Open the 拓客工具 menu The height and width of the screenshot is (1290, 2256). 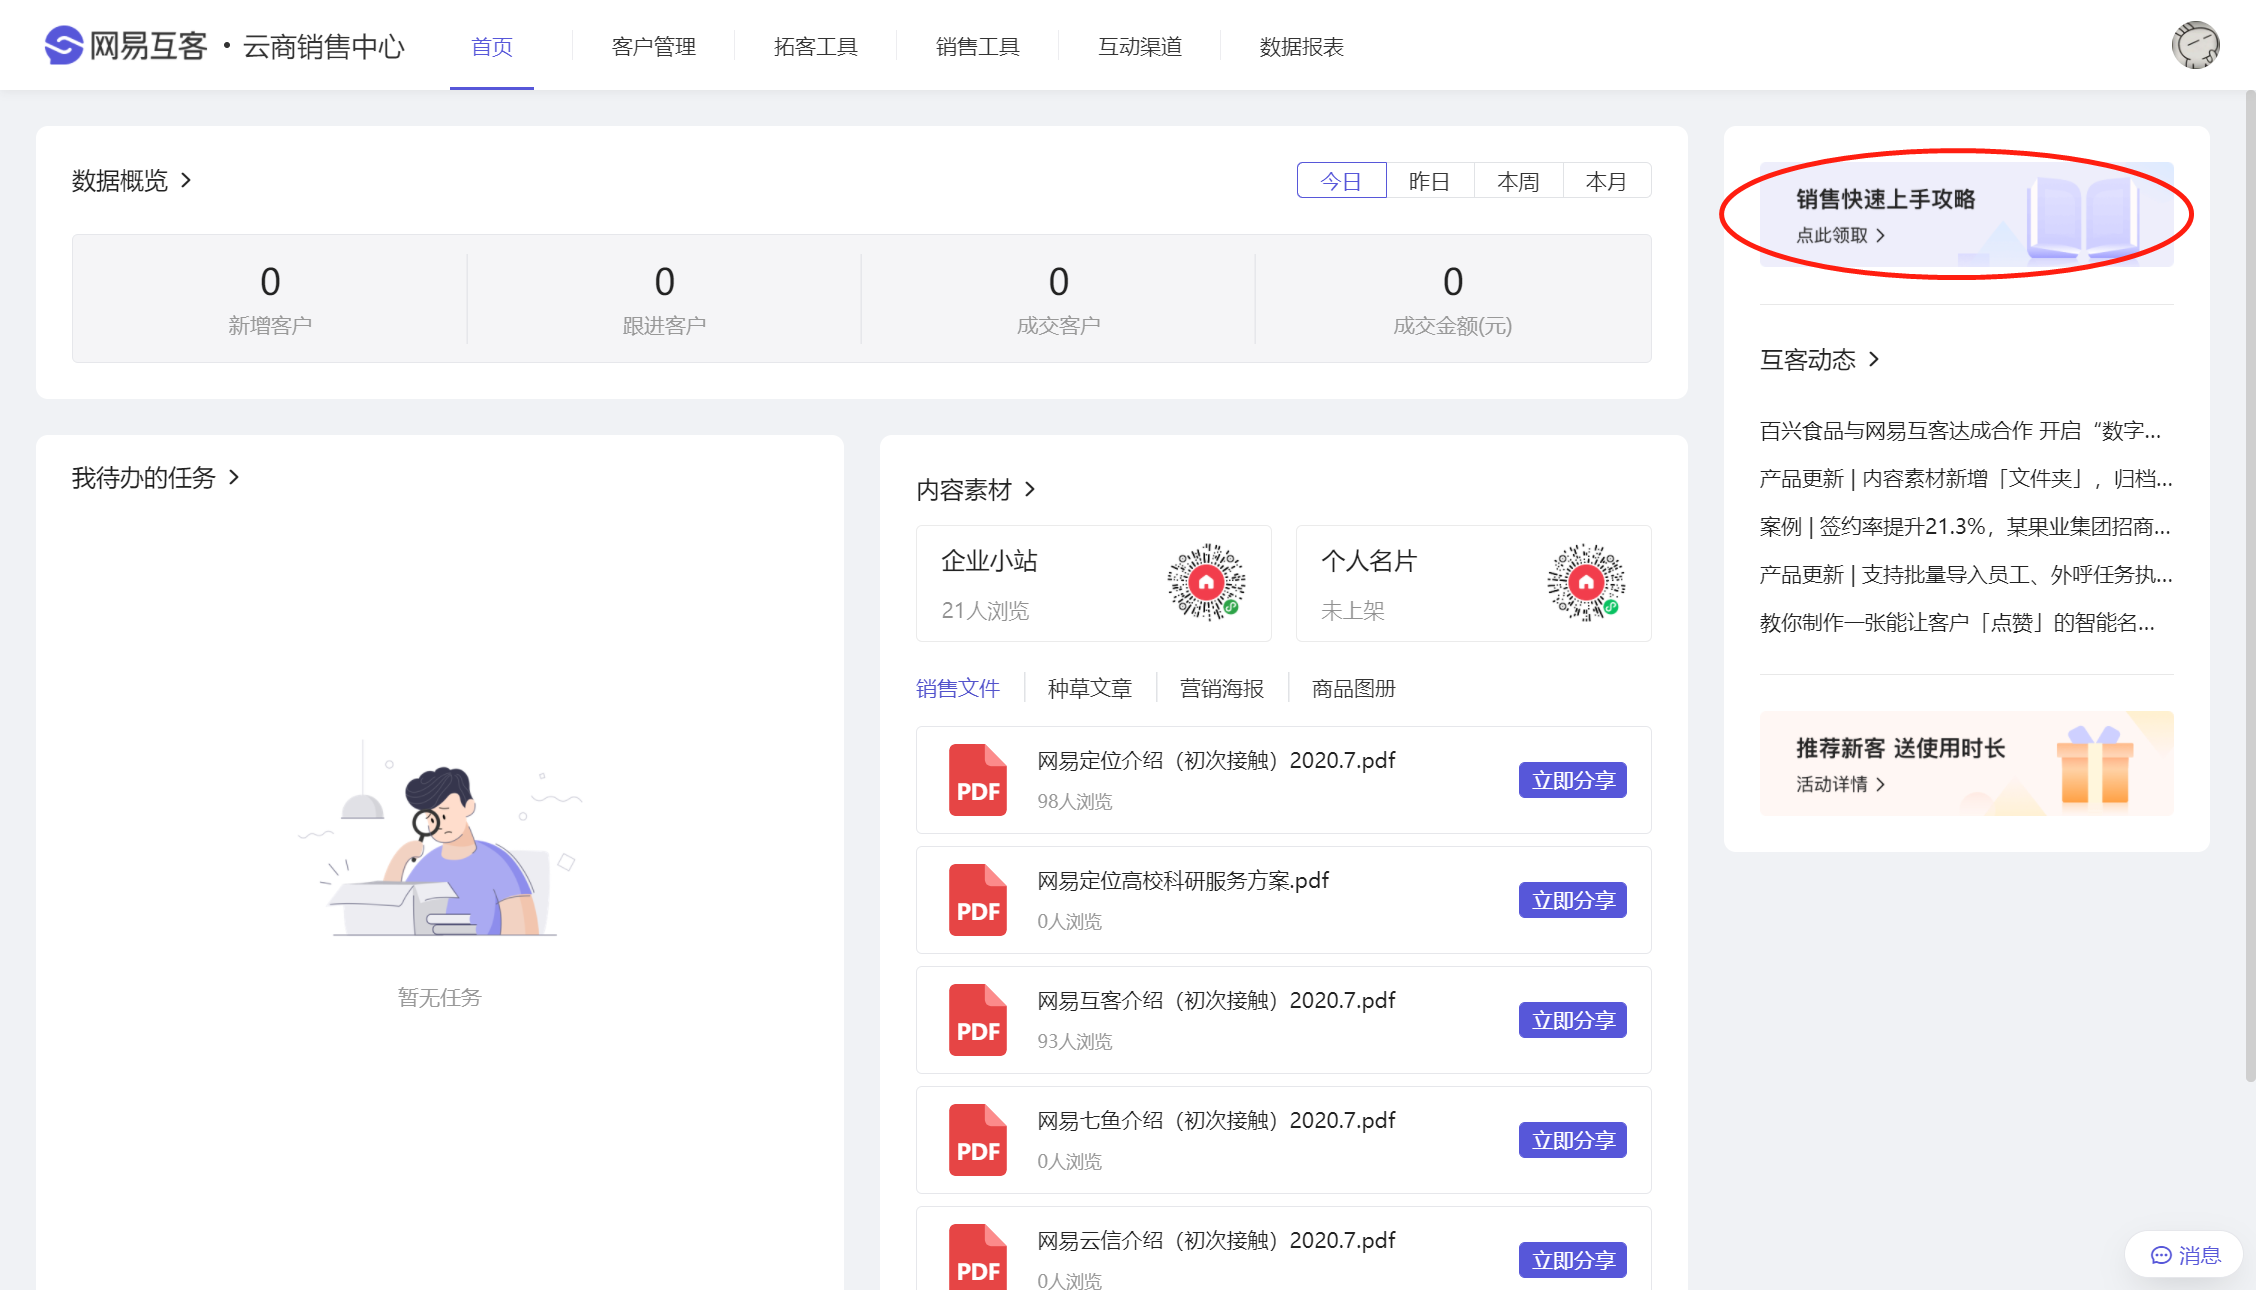[x=816, y=46]
